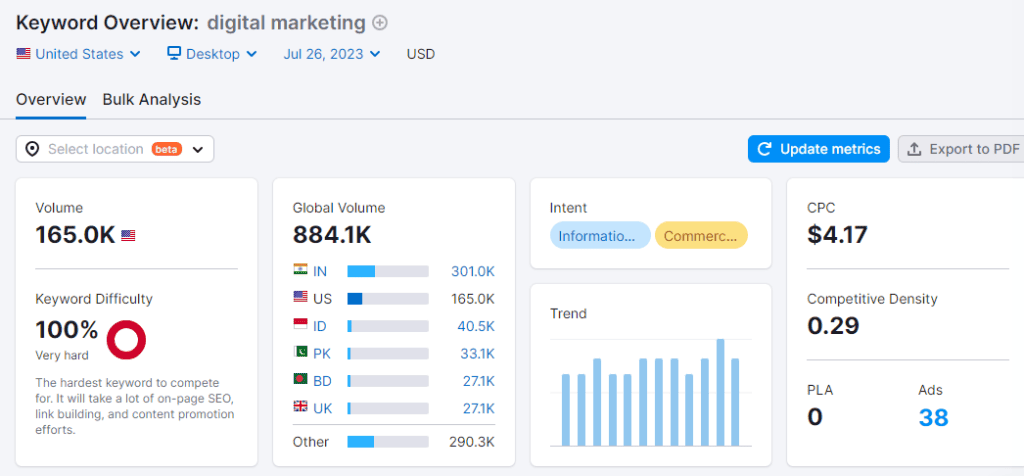Click the BD country code link
The image size is (1024, 476).
click(x=322, y=381)
